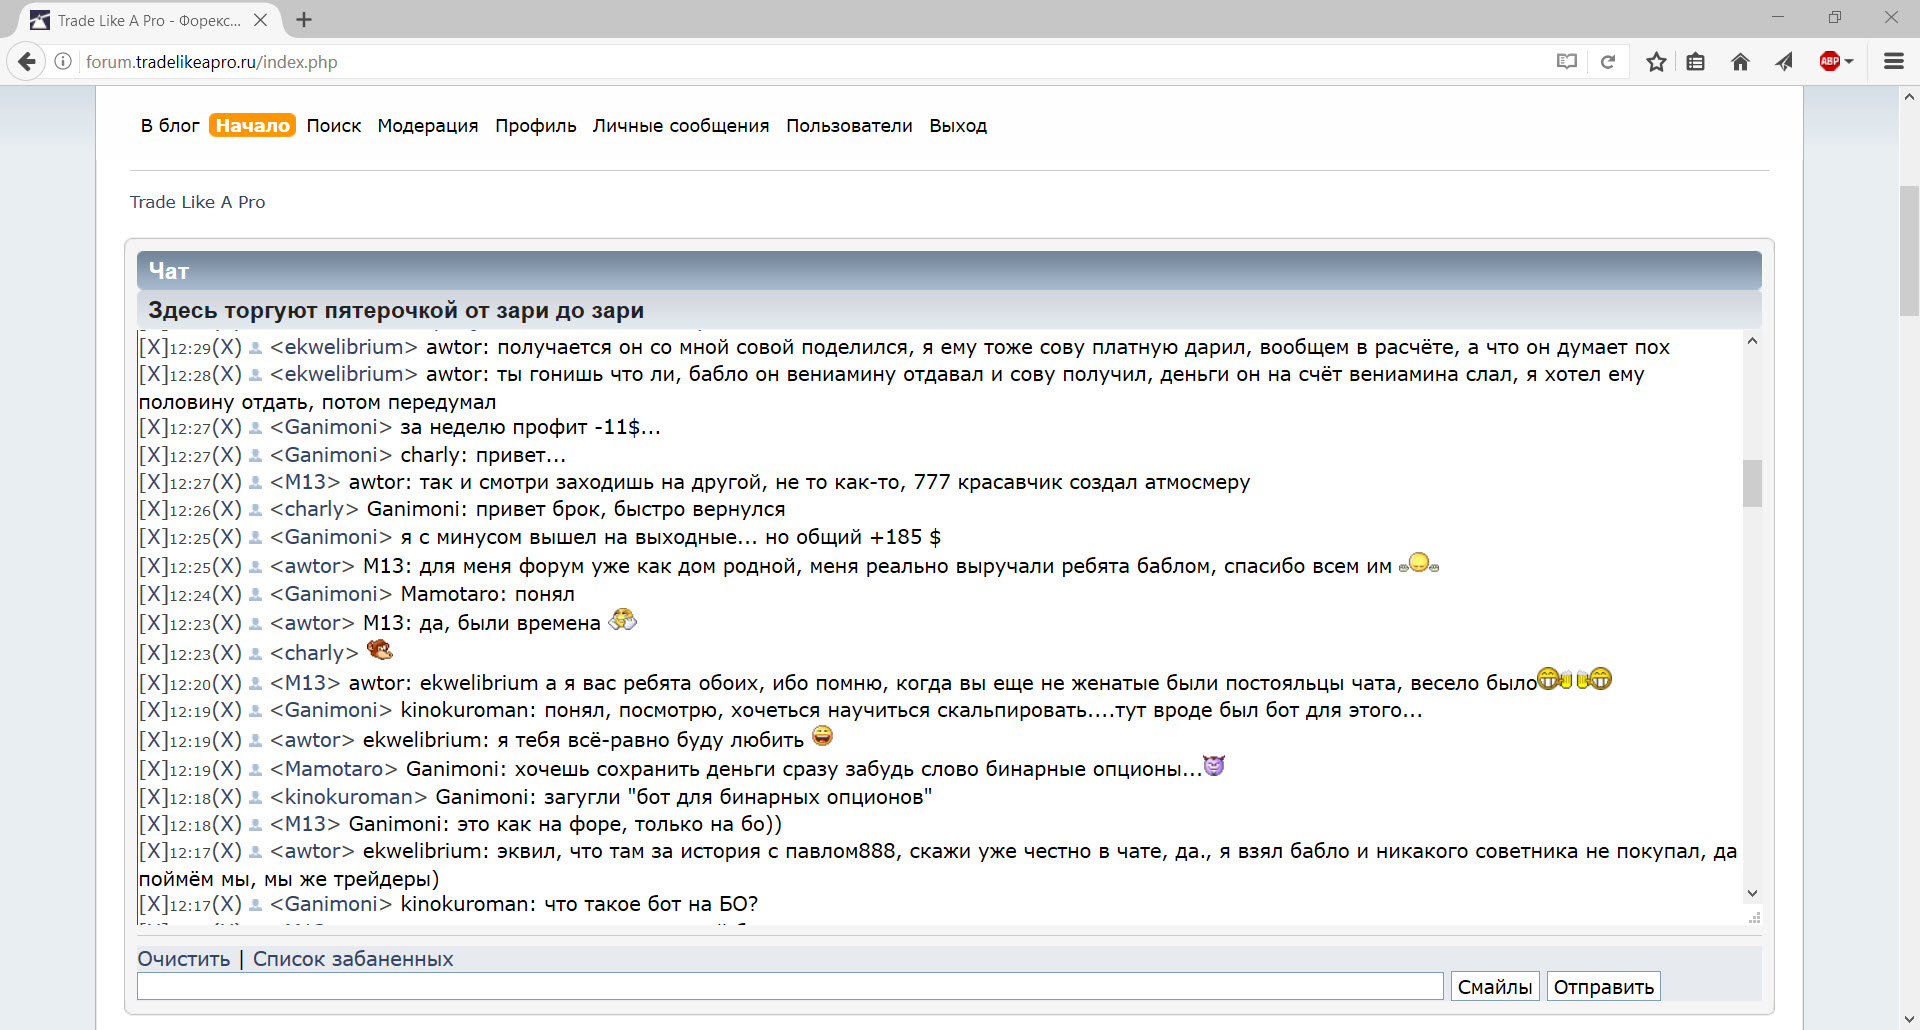Image resolution: width=1920 pixels, height=1030 pixels.
Task: Click the user icon beside charly at 12:23
Action: (255, 654)
